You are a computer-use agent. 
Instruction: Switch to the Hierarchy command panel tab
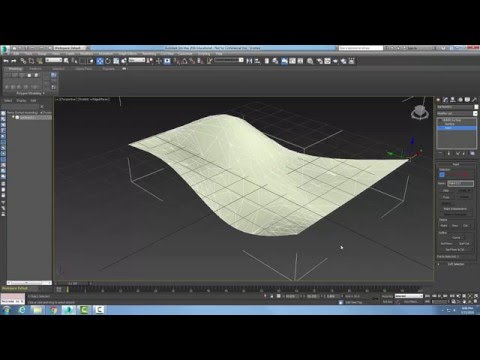453,100
